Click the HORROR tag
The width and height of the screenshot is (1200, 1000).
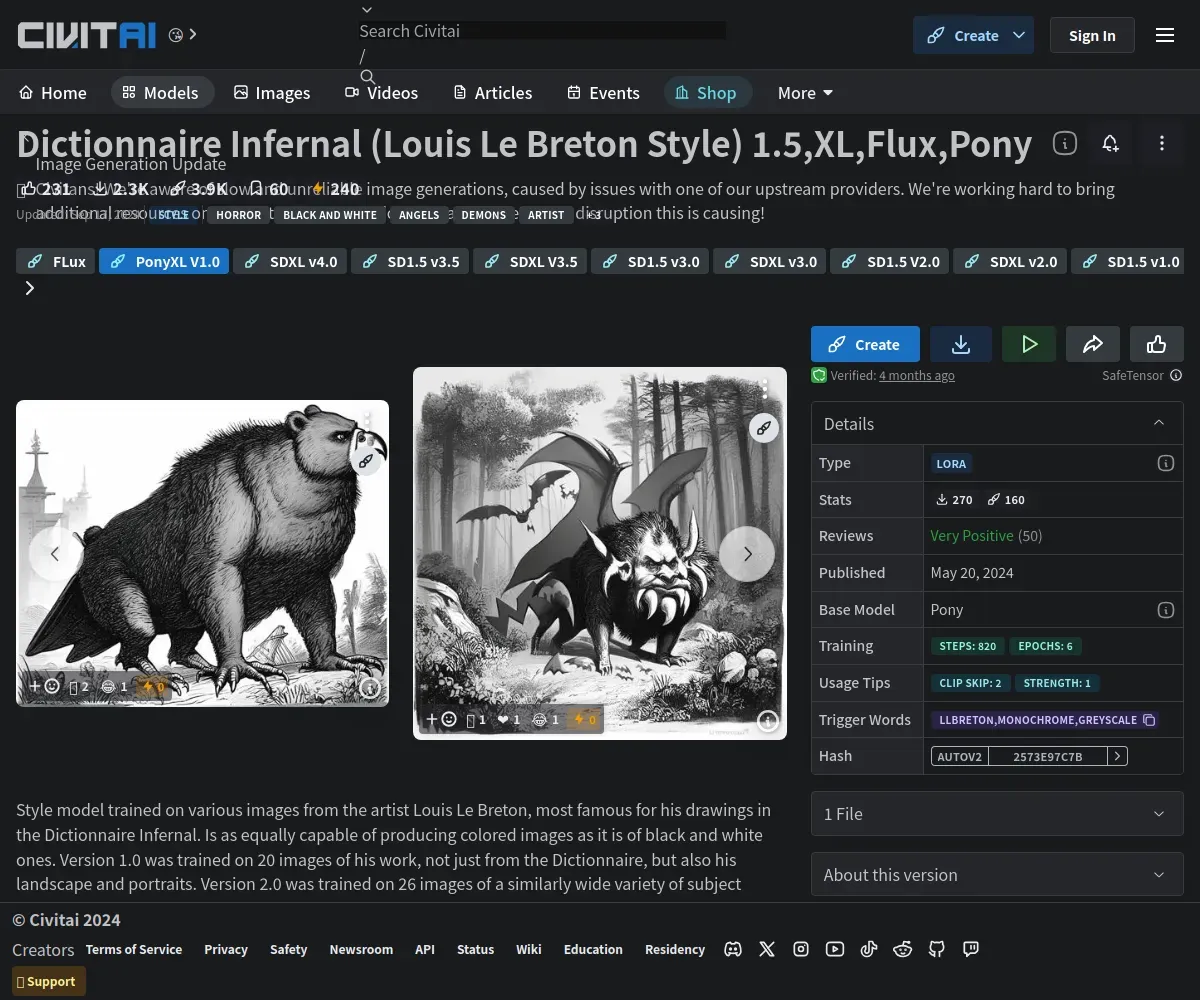pos(238,215)
